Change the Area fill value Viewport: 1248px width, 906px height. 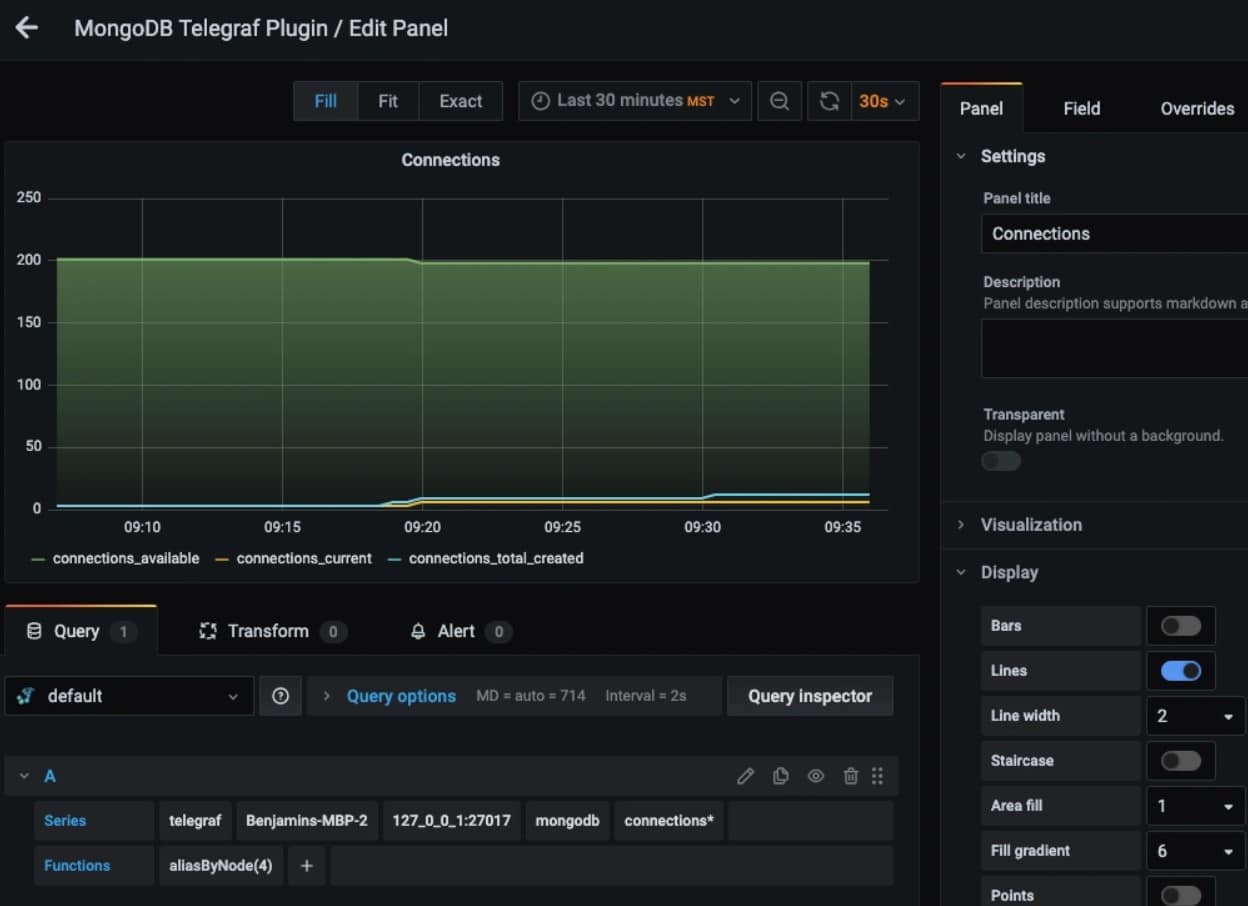(1195, 806)
